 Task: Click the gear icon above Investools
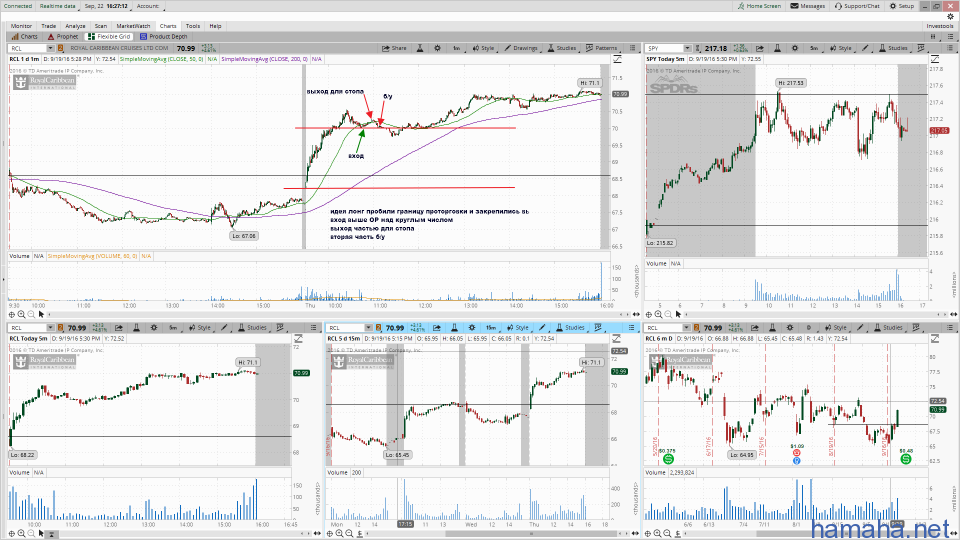(x=950, y=17)
